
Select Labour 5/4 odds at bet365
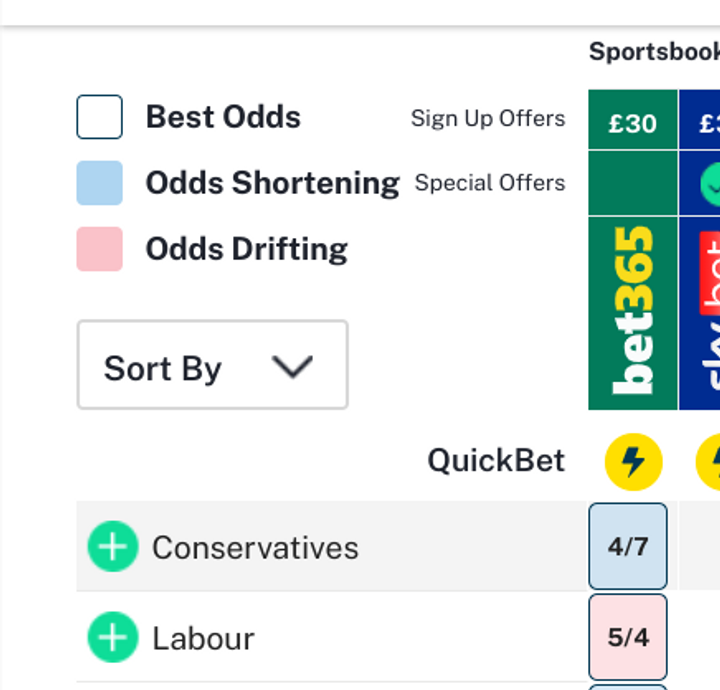(x=628, y=637)
